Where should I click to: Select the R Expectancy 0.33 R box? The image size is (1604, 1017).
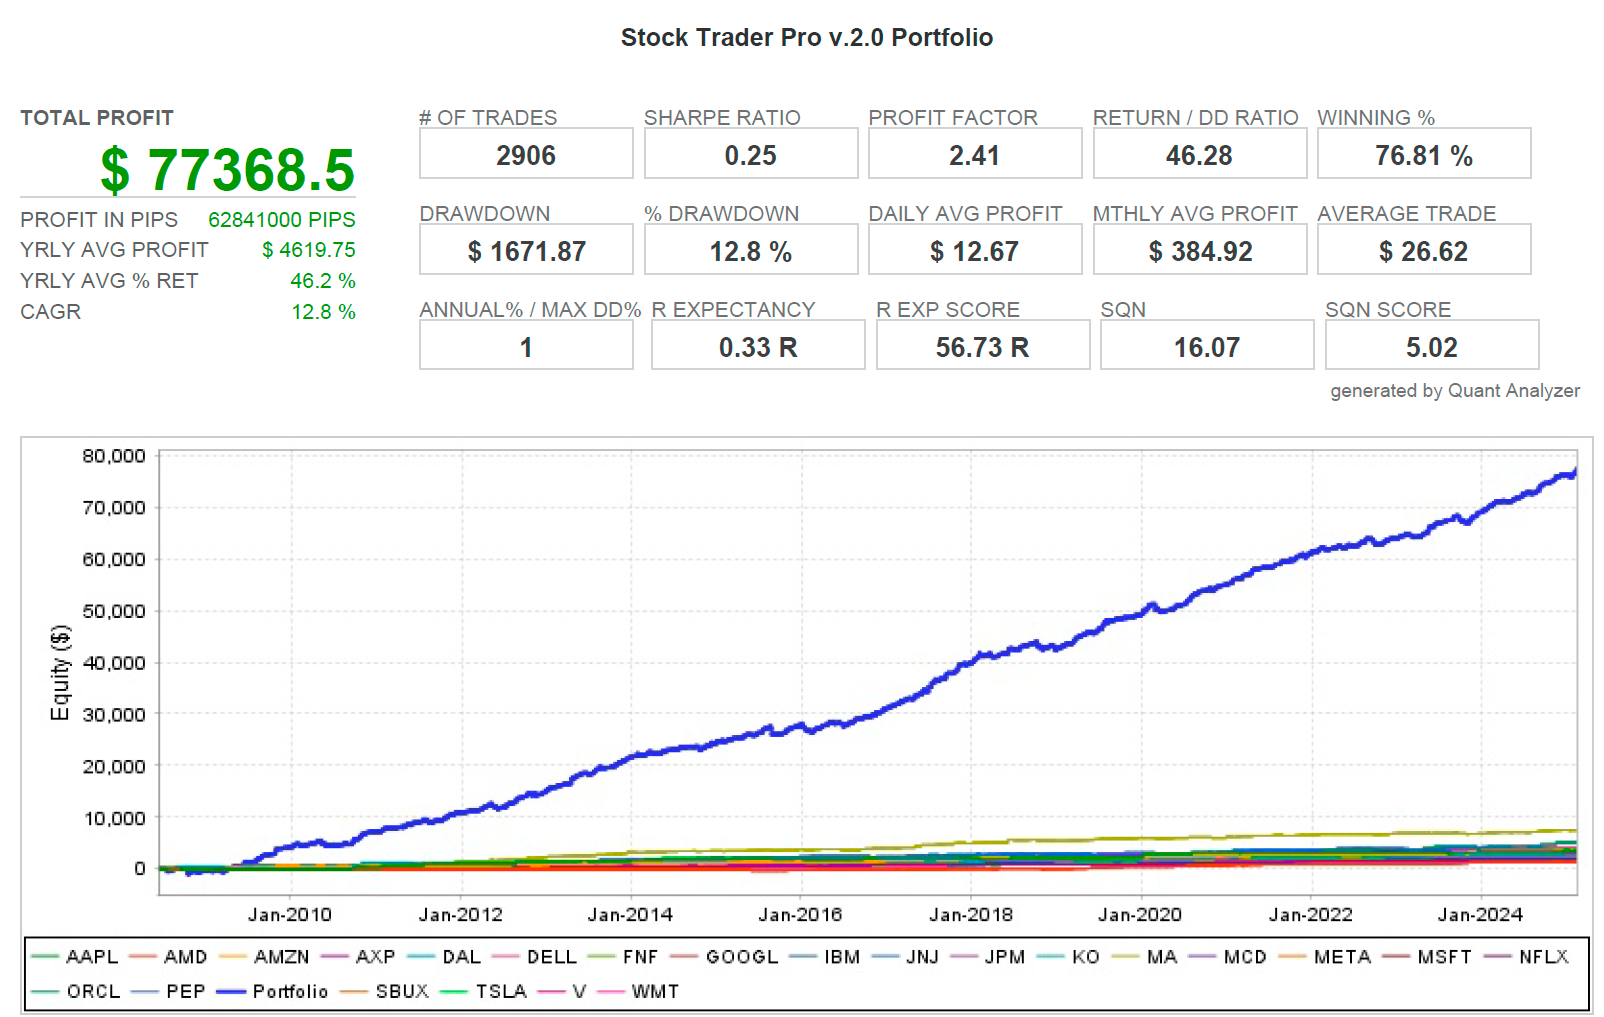pyautogui.click(x=758, y=346)
